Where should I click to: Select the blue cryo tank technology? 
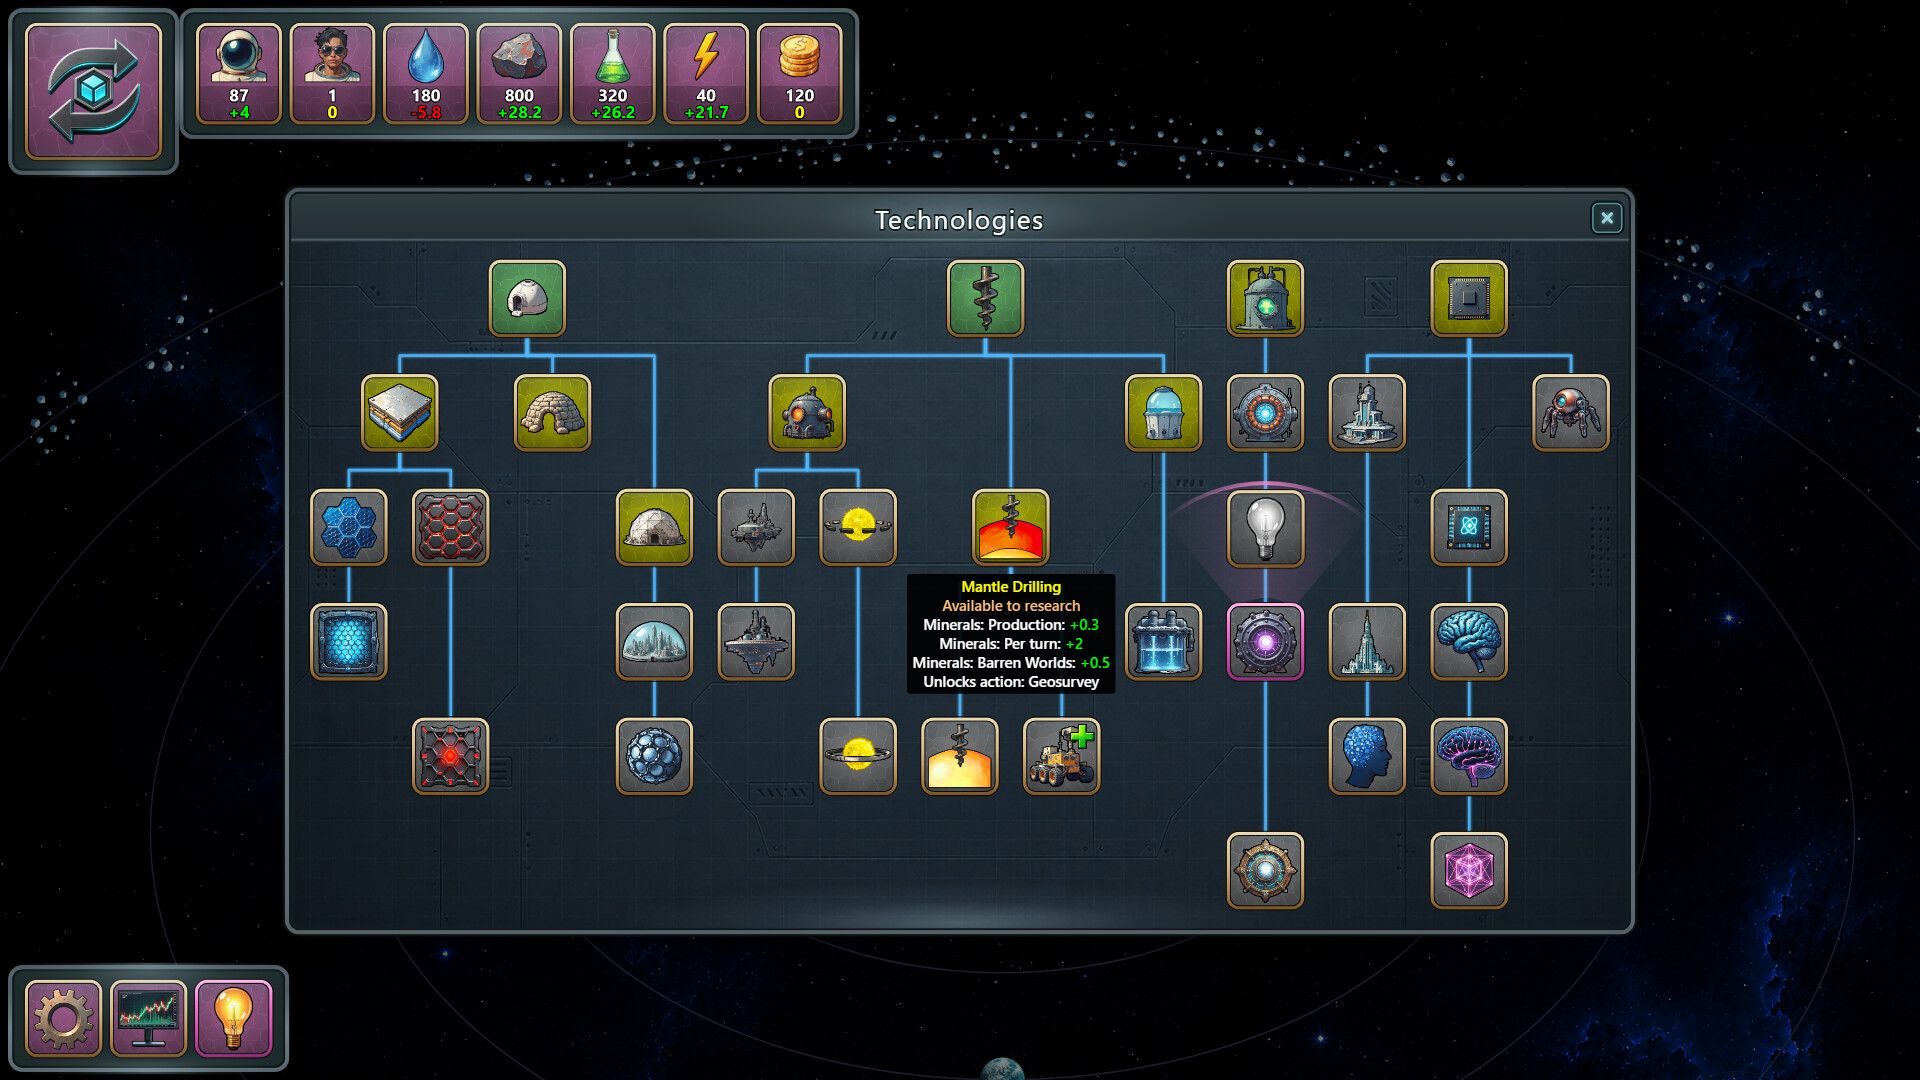pyautogui.click(x=1163, y=642)
